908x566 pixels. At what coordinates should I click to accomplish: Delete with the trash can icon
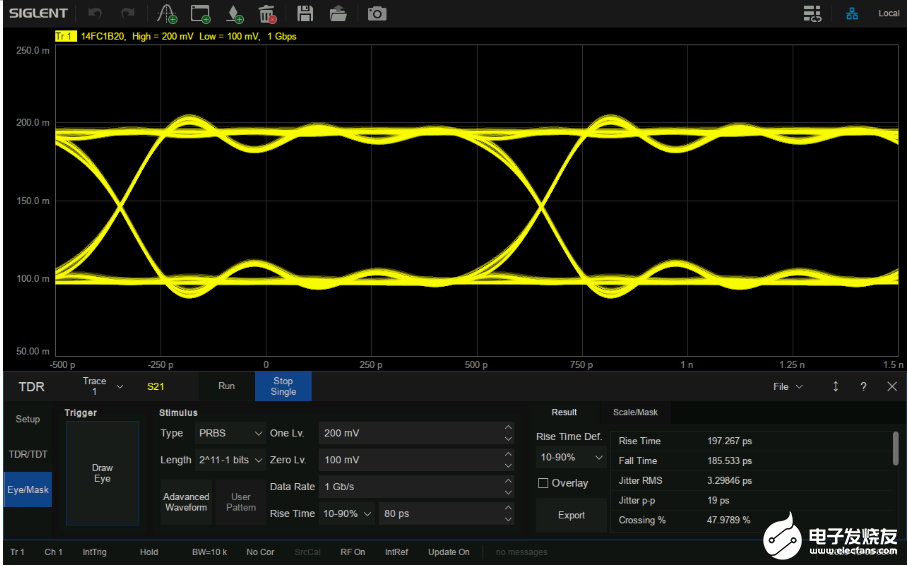[x=268, y=13]
